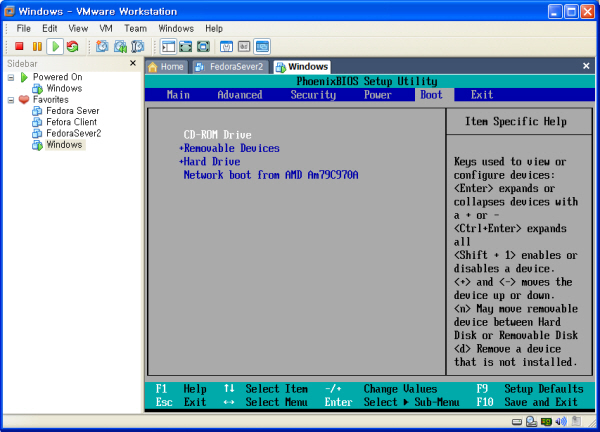Select Fefora Client in Favorites
600x432 pixels.
click(x=71, y=122)
